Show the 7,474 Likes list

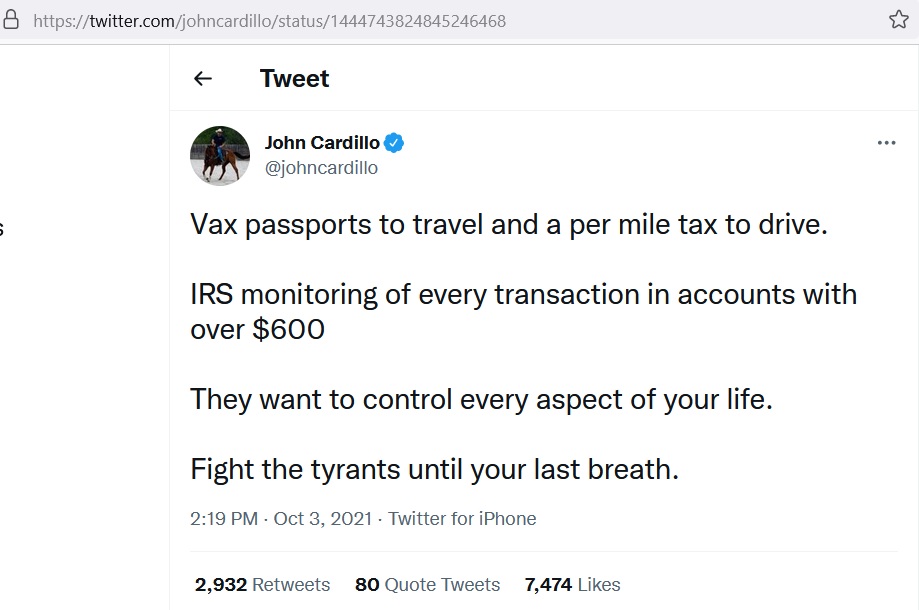(574, 585)
